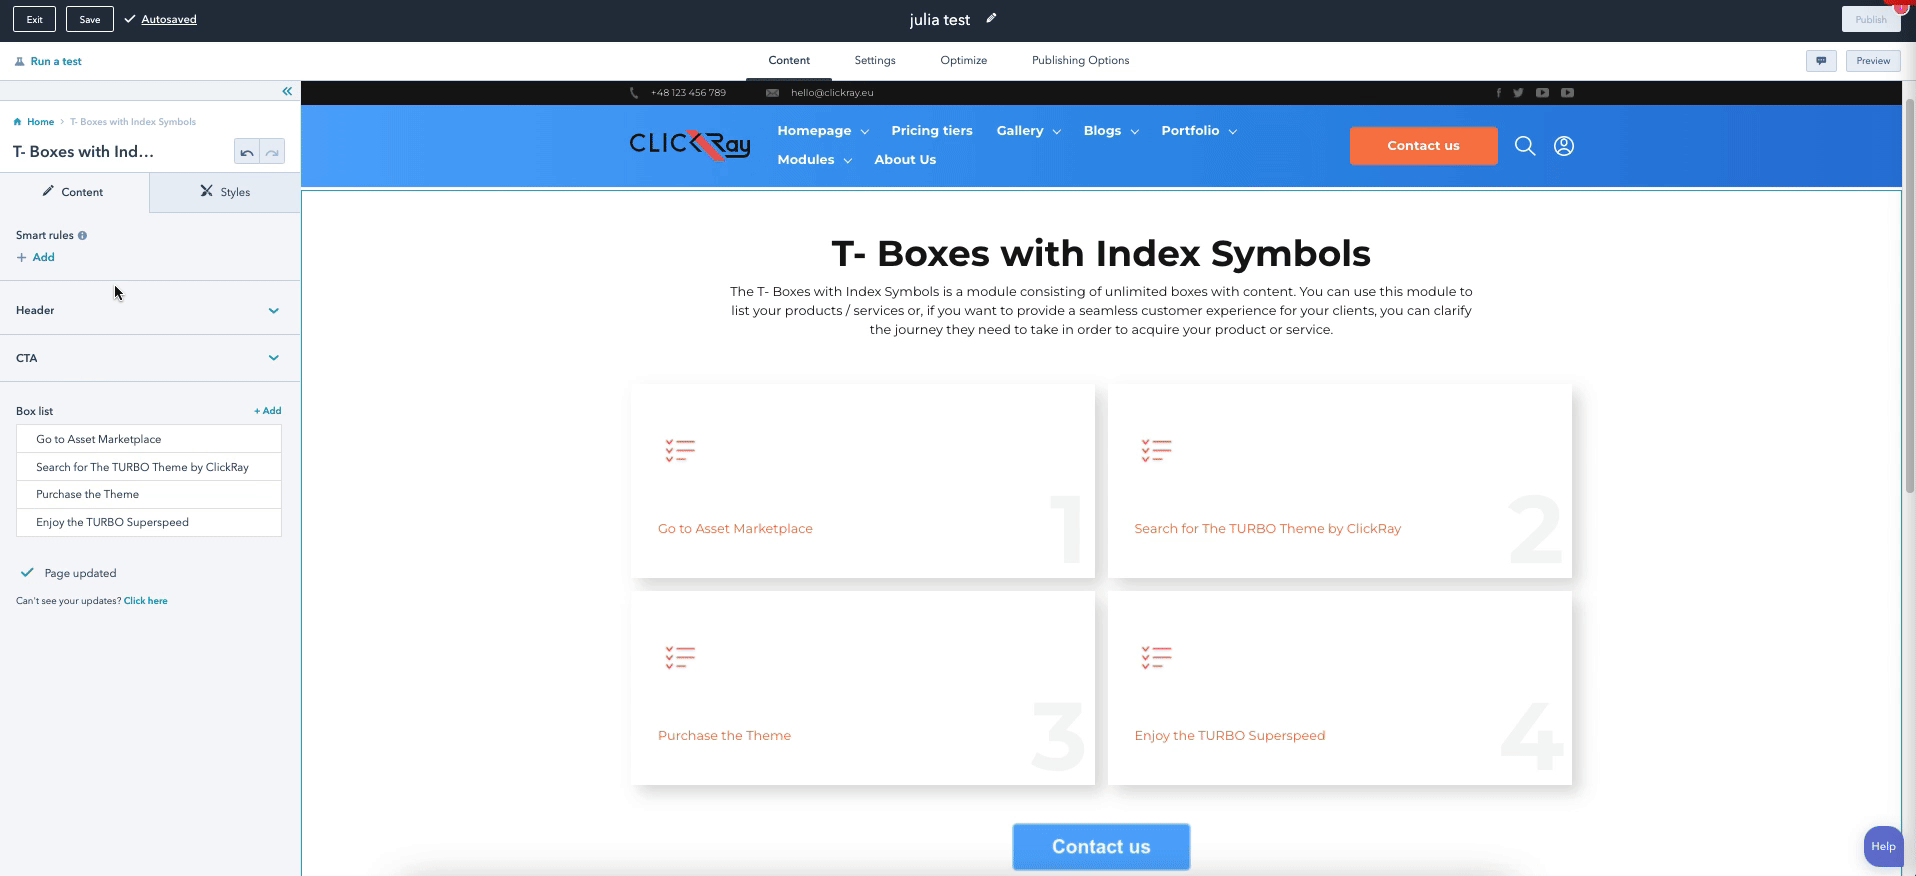The image size is (1916, 876).
Task: Click Home in the breadcrumb
Action: coord(41,122)
